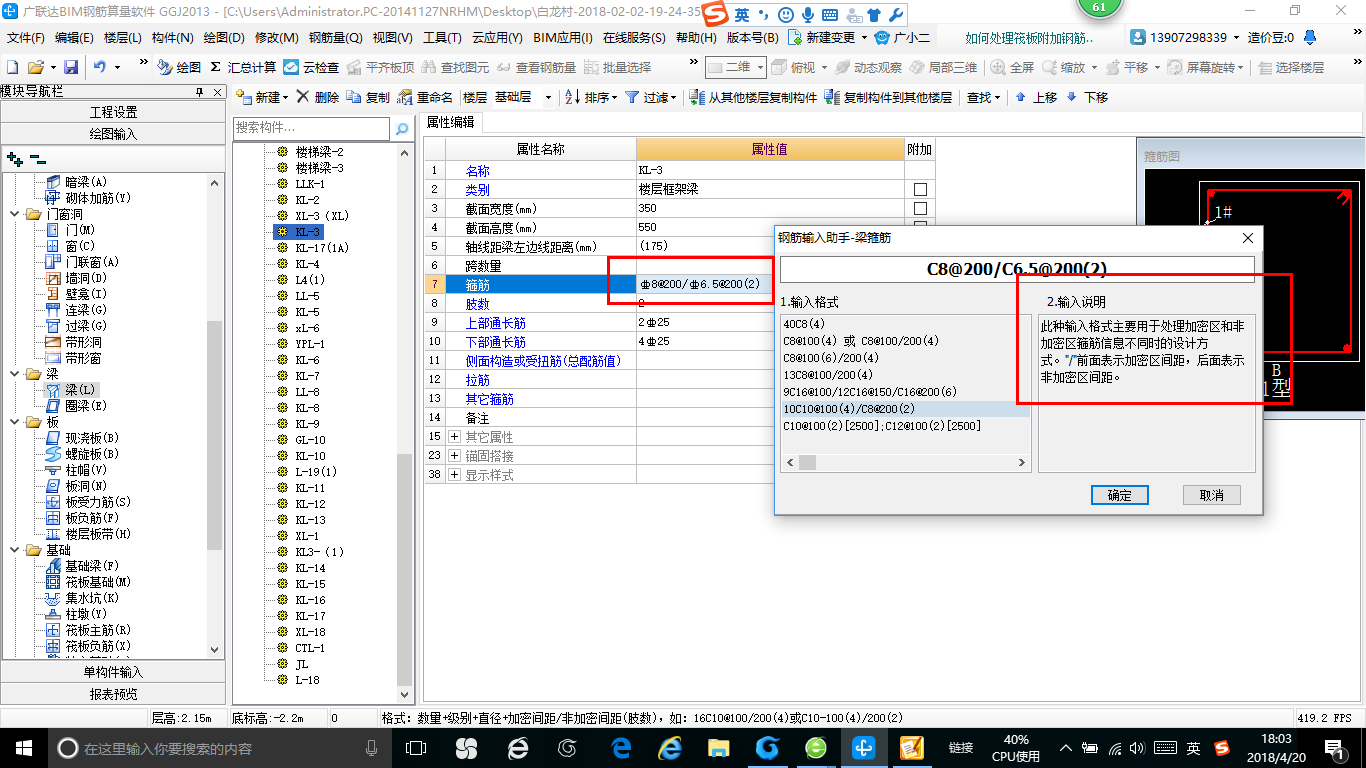Viewport: 1366px width, 768px height.
Task: Open the 文件(F) menu
Action: (x=26, y=37)
